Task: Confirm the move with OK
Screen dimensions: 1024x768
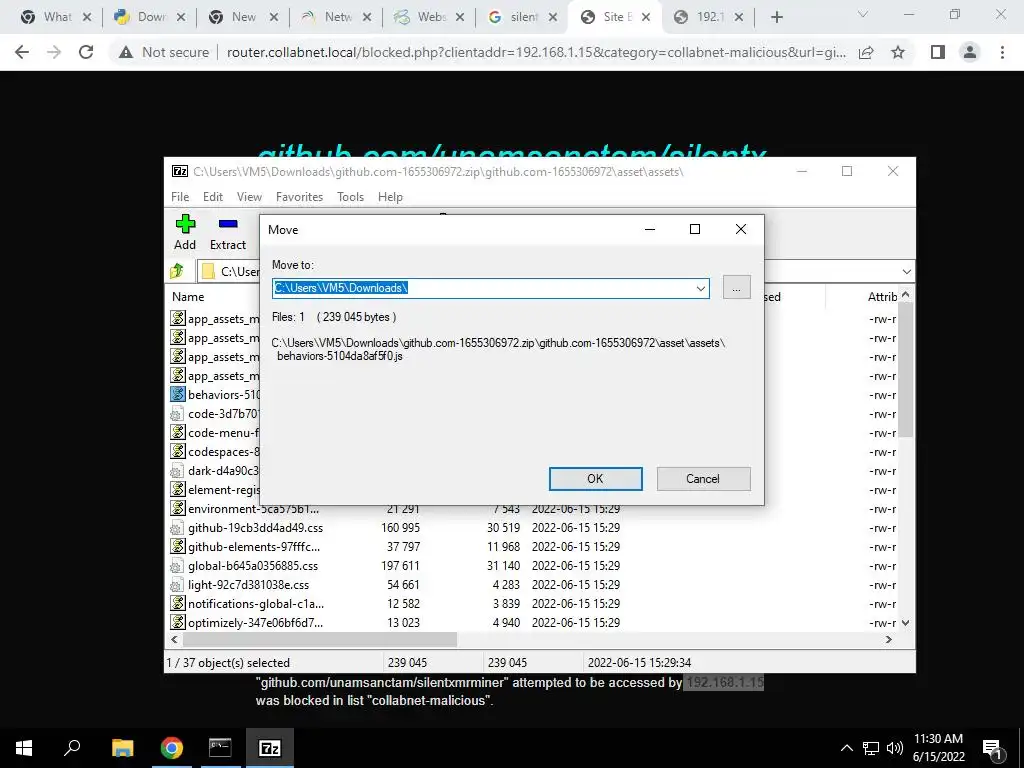Action: [x=595, y=479]
